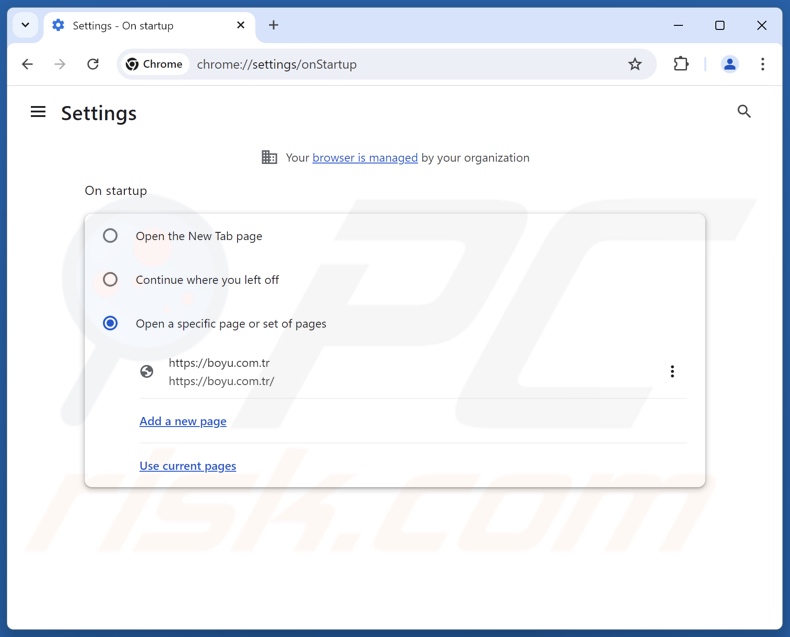Open the browser is managed link
This screenshot has width=790, height=637.
coord(365,158)
